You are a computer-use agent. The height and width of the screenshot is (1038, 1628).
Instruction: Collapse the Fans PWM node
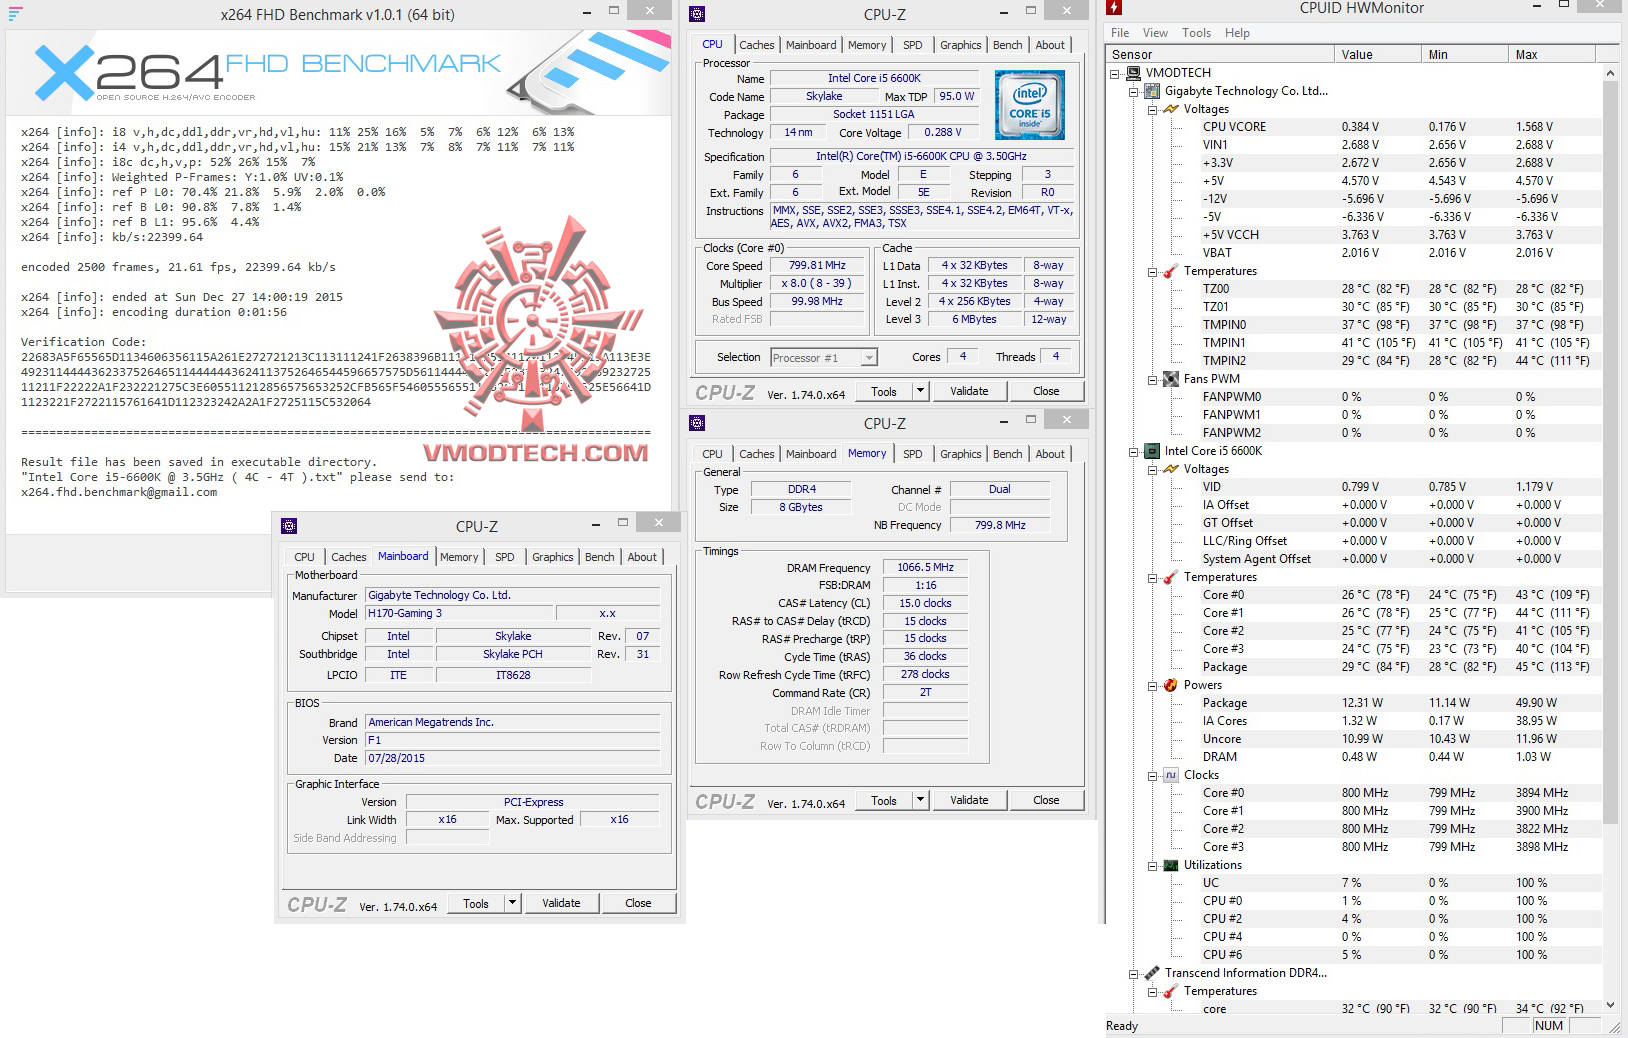1153,379
